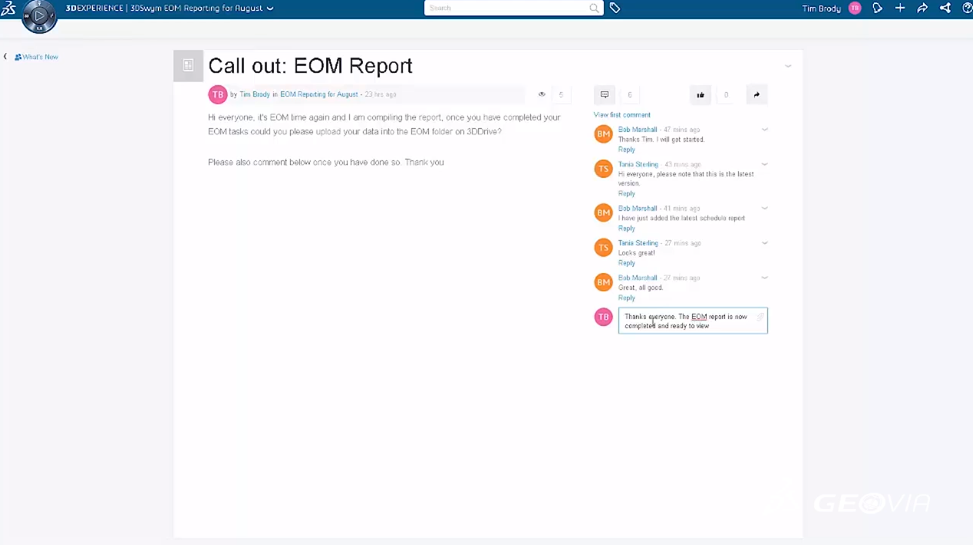The image size is (973, 545).
Task: Click the notifications icon next to avatar
Action: pos(877,8)
